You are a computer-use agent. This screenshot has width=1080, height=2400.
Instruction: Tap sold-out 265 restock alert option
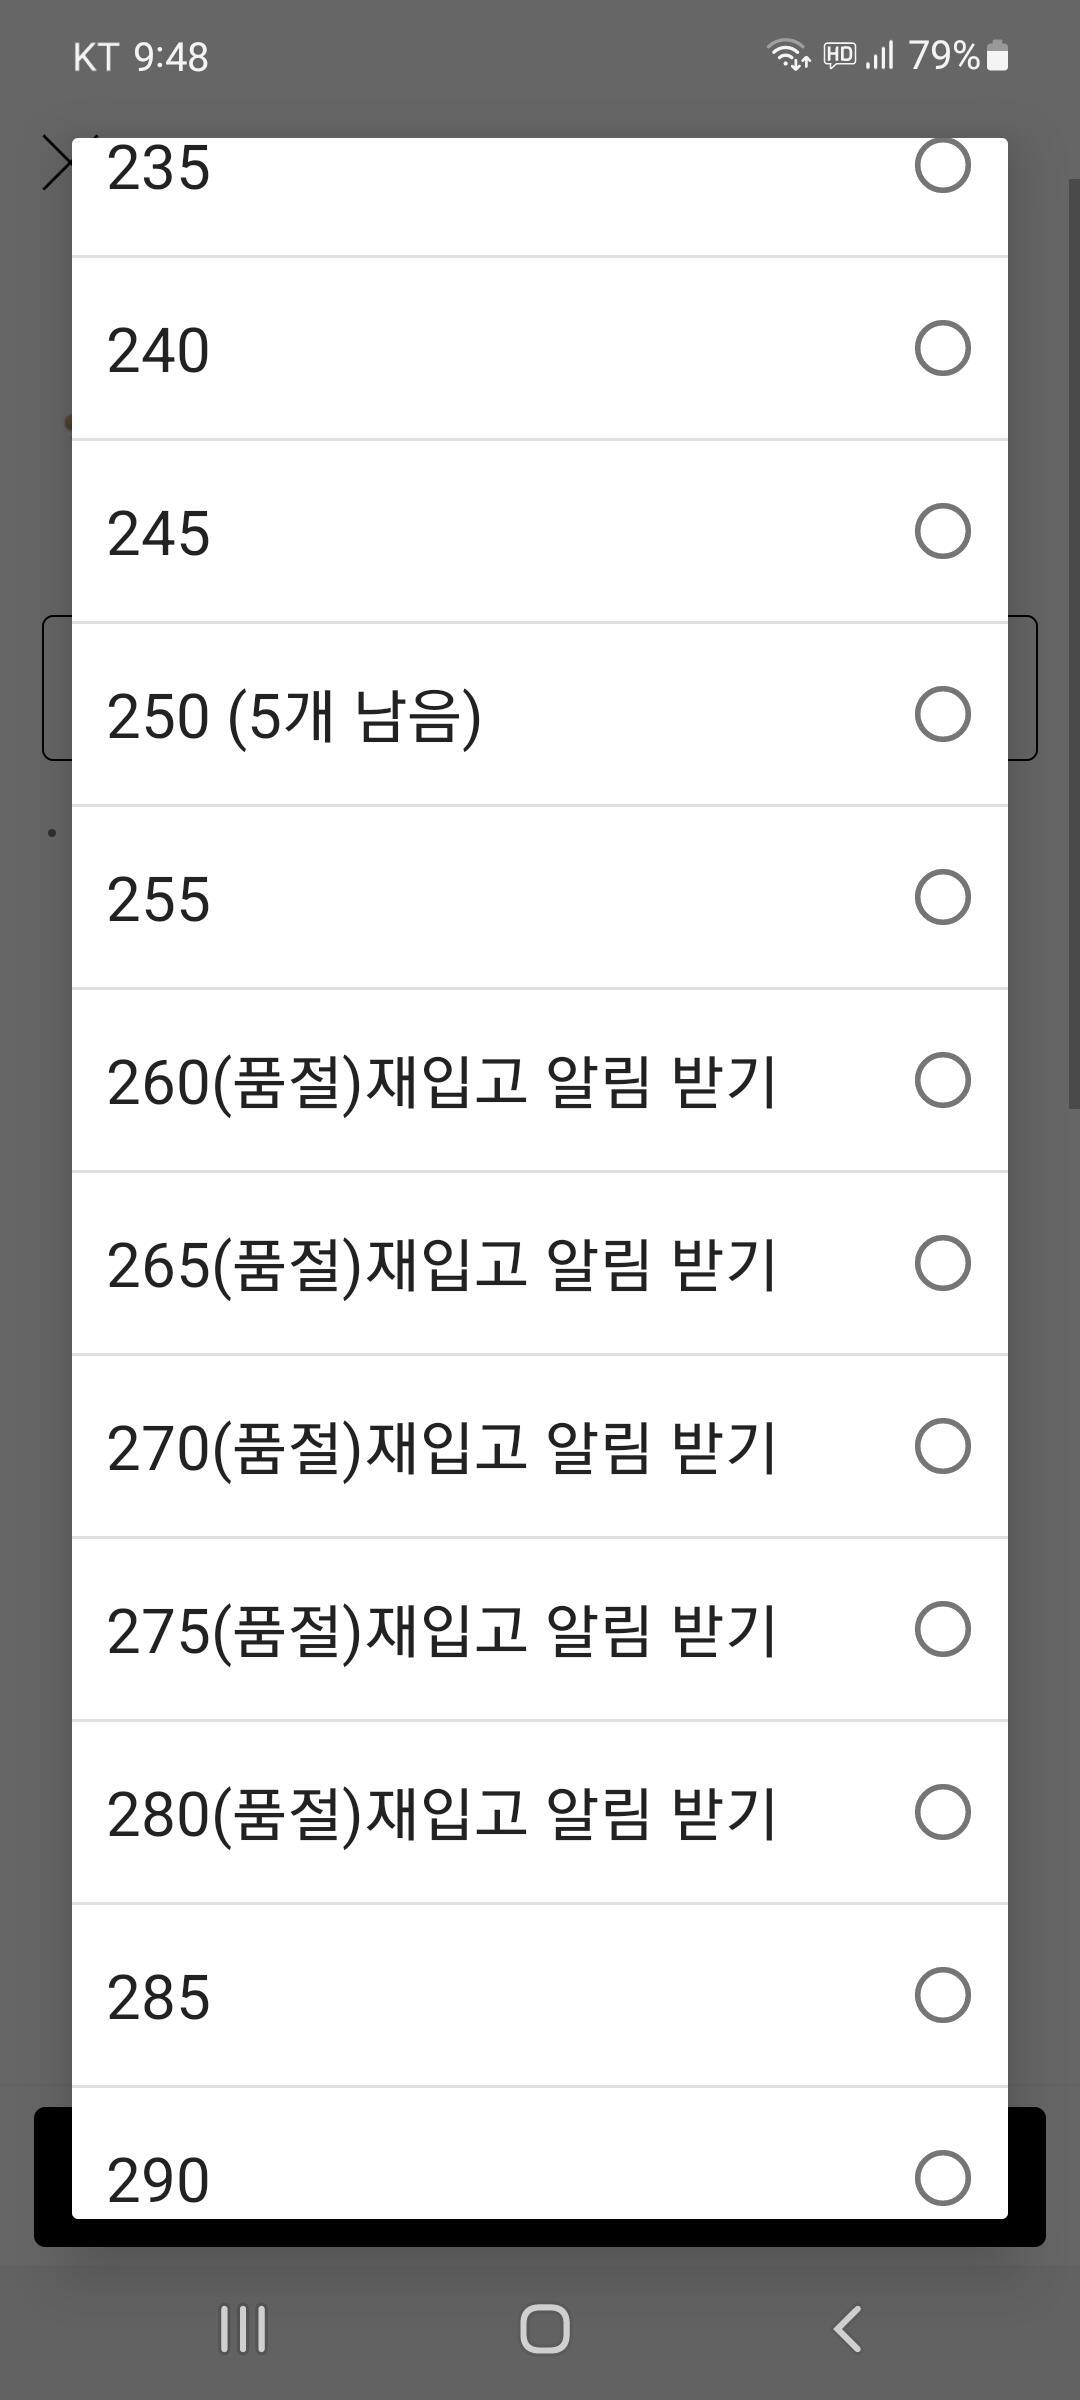pyautogui.click(x=942, y=1263)
